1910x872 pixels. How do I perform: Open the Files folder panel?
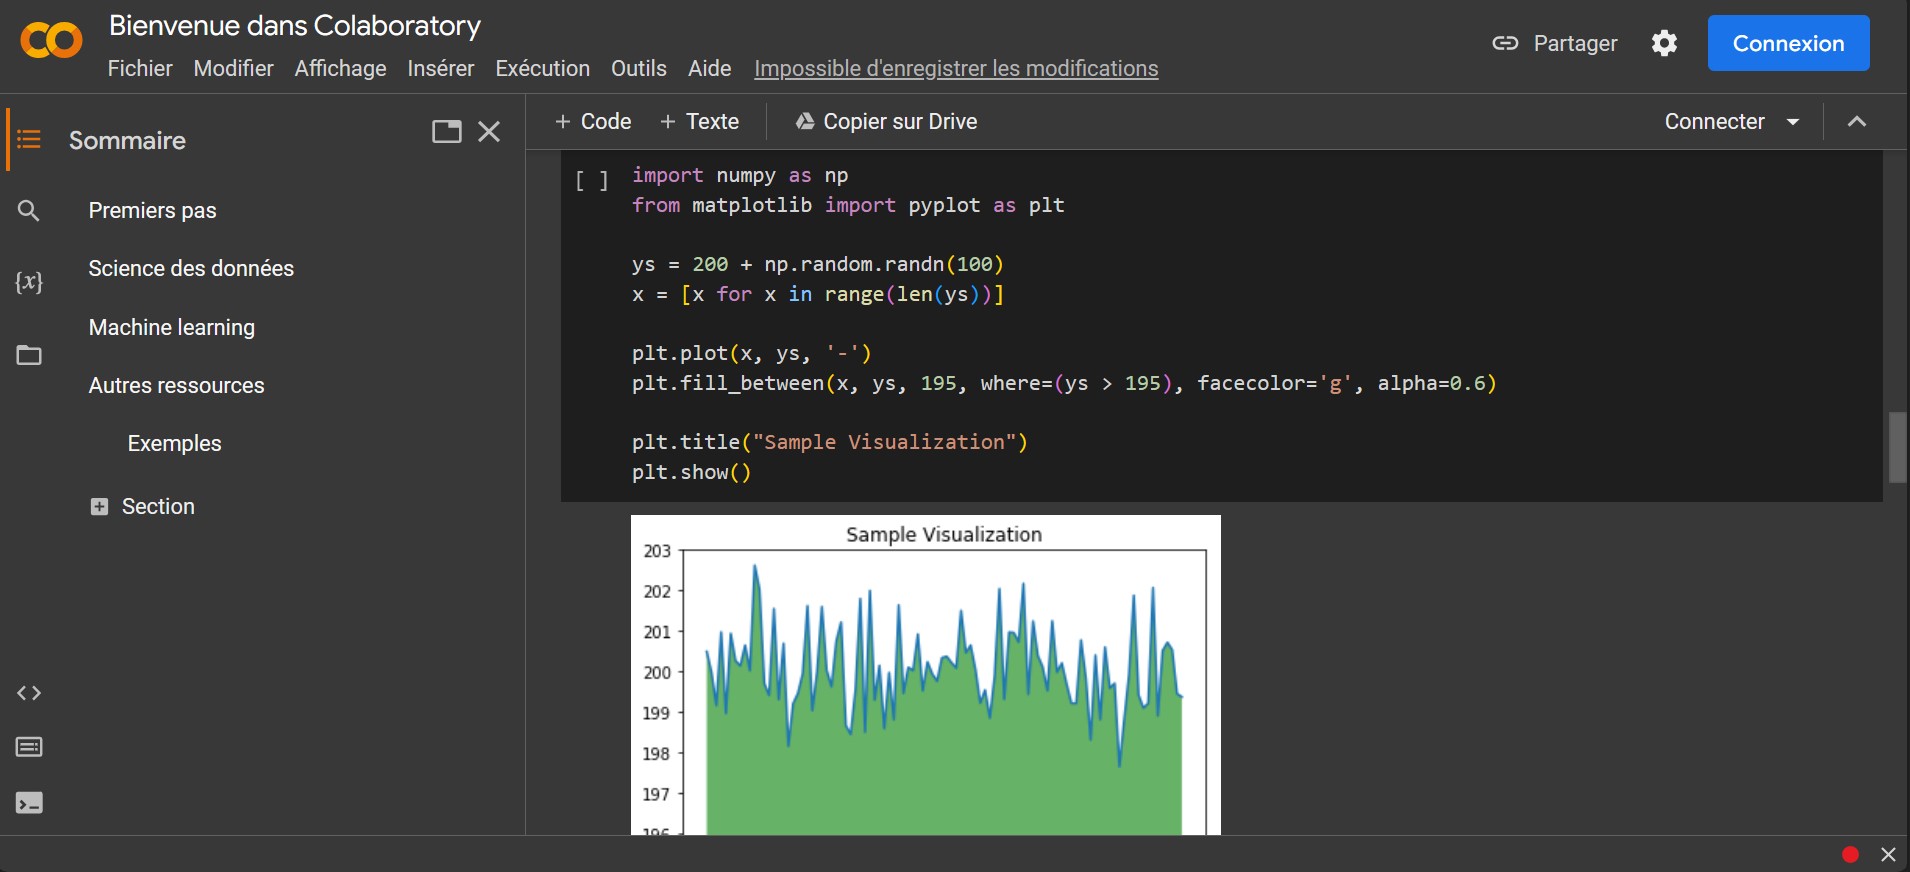click(x=29, y=355)
